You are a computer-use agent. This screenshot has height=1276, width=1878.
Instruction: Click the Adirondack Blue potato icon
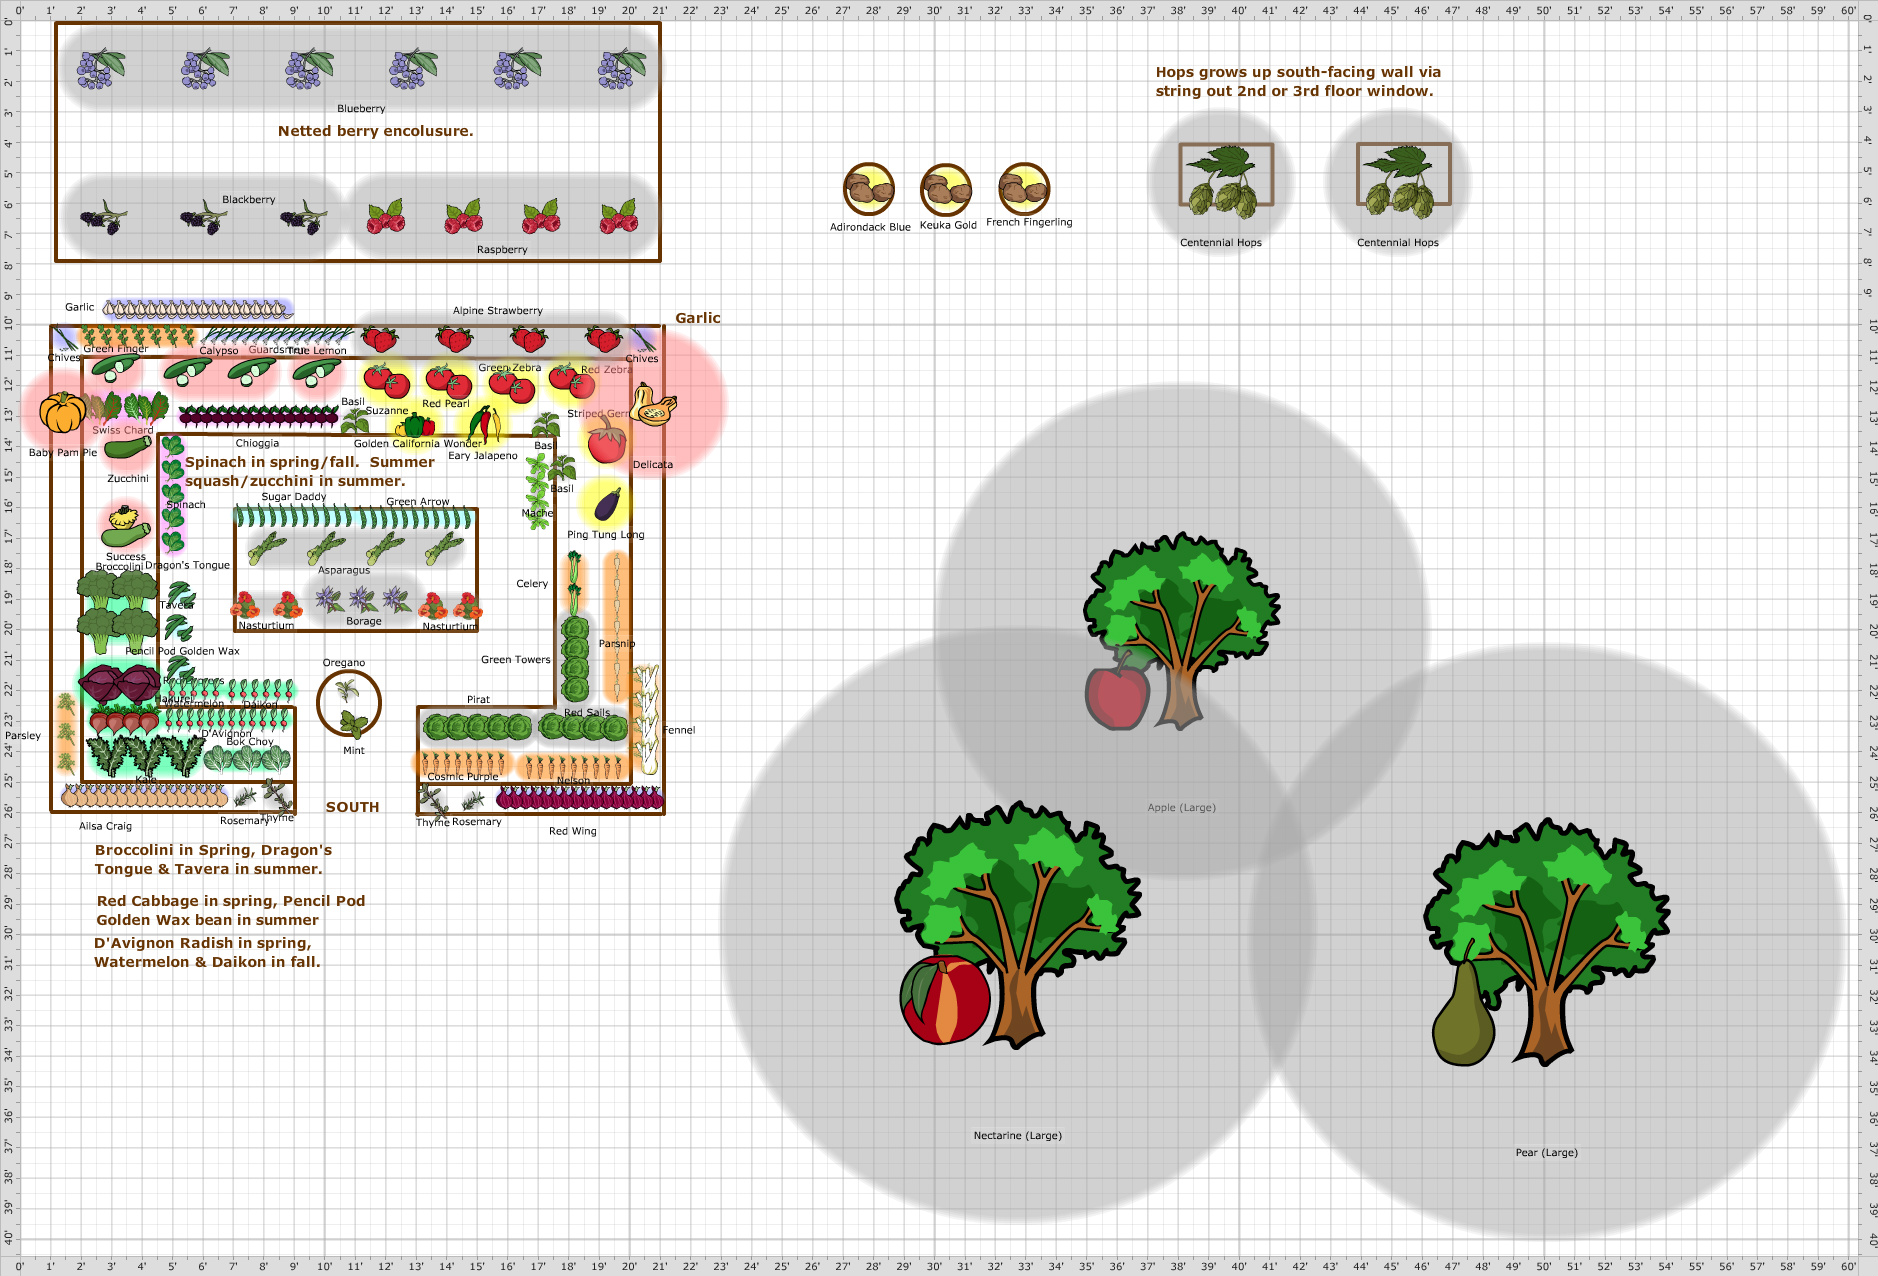(x=868, y=190)
